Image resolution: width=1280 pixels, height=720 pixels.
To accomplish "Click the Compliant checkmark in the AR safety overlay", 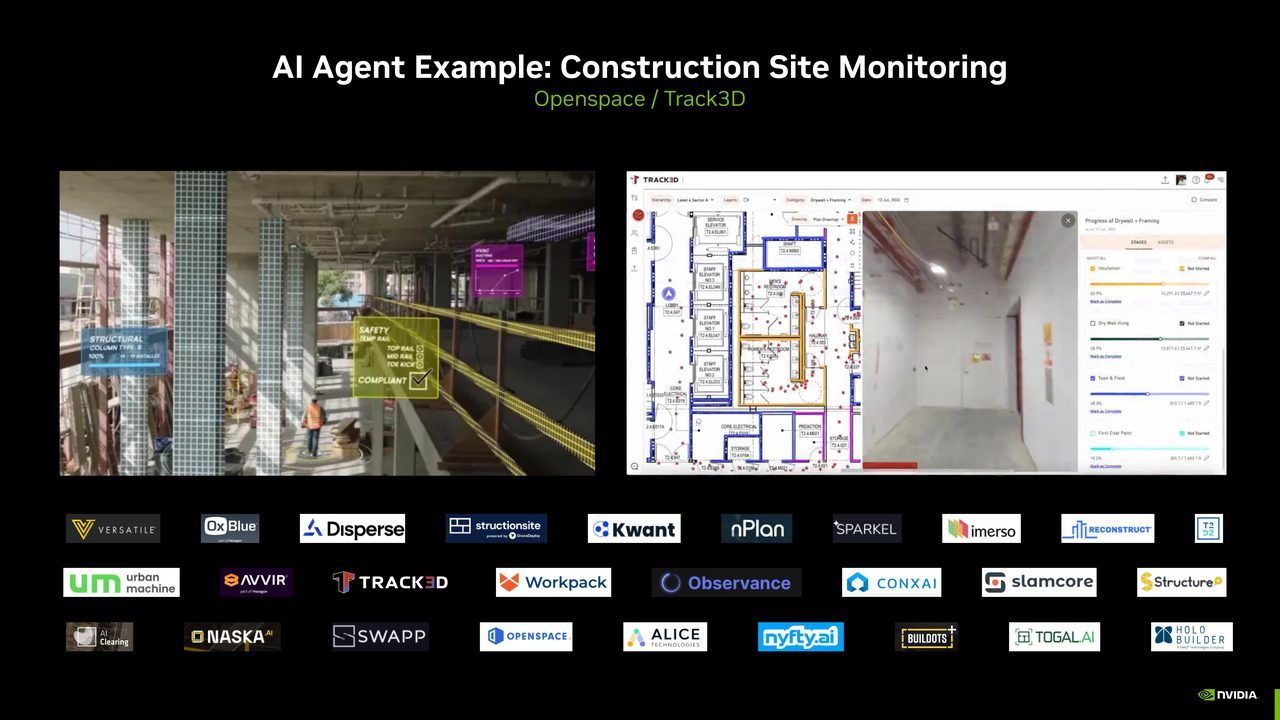I will coord(420,379).
